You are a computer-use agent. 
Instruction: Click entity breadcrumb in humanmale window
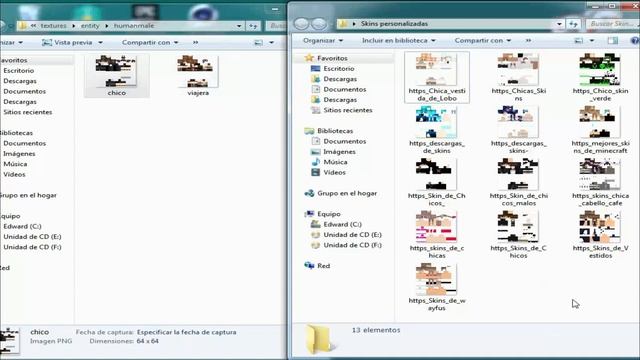[x=90, y=26]
